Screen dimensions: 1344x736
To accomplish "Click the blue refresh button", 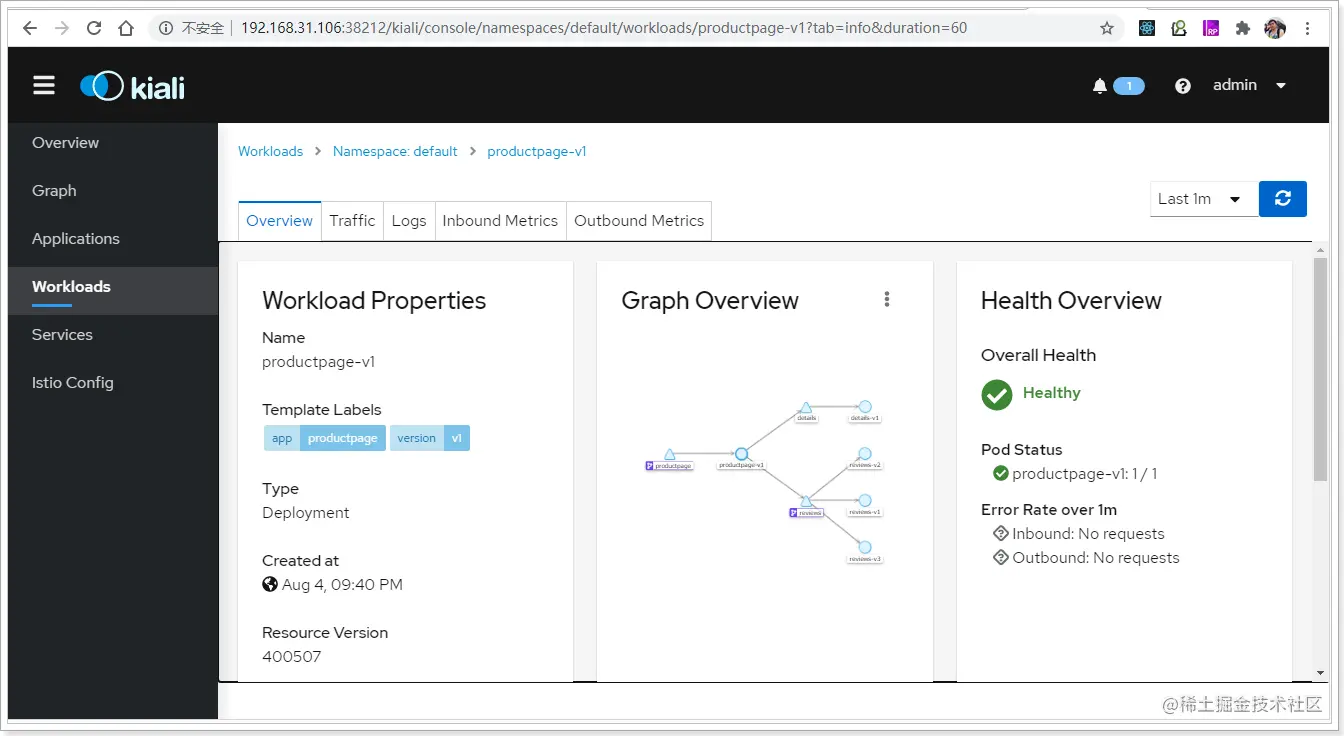I will click(1283, 198).
